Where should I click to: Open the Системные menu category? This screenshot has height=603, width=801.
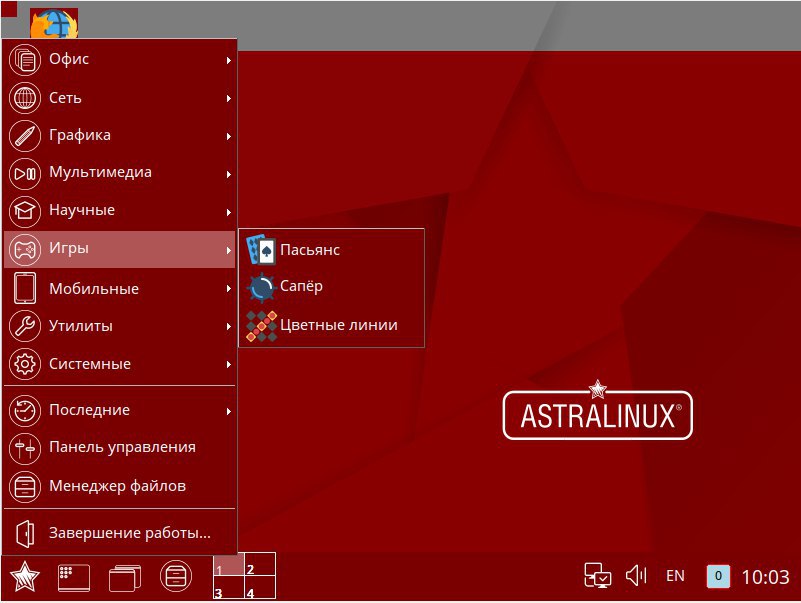(120, 364)
